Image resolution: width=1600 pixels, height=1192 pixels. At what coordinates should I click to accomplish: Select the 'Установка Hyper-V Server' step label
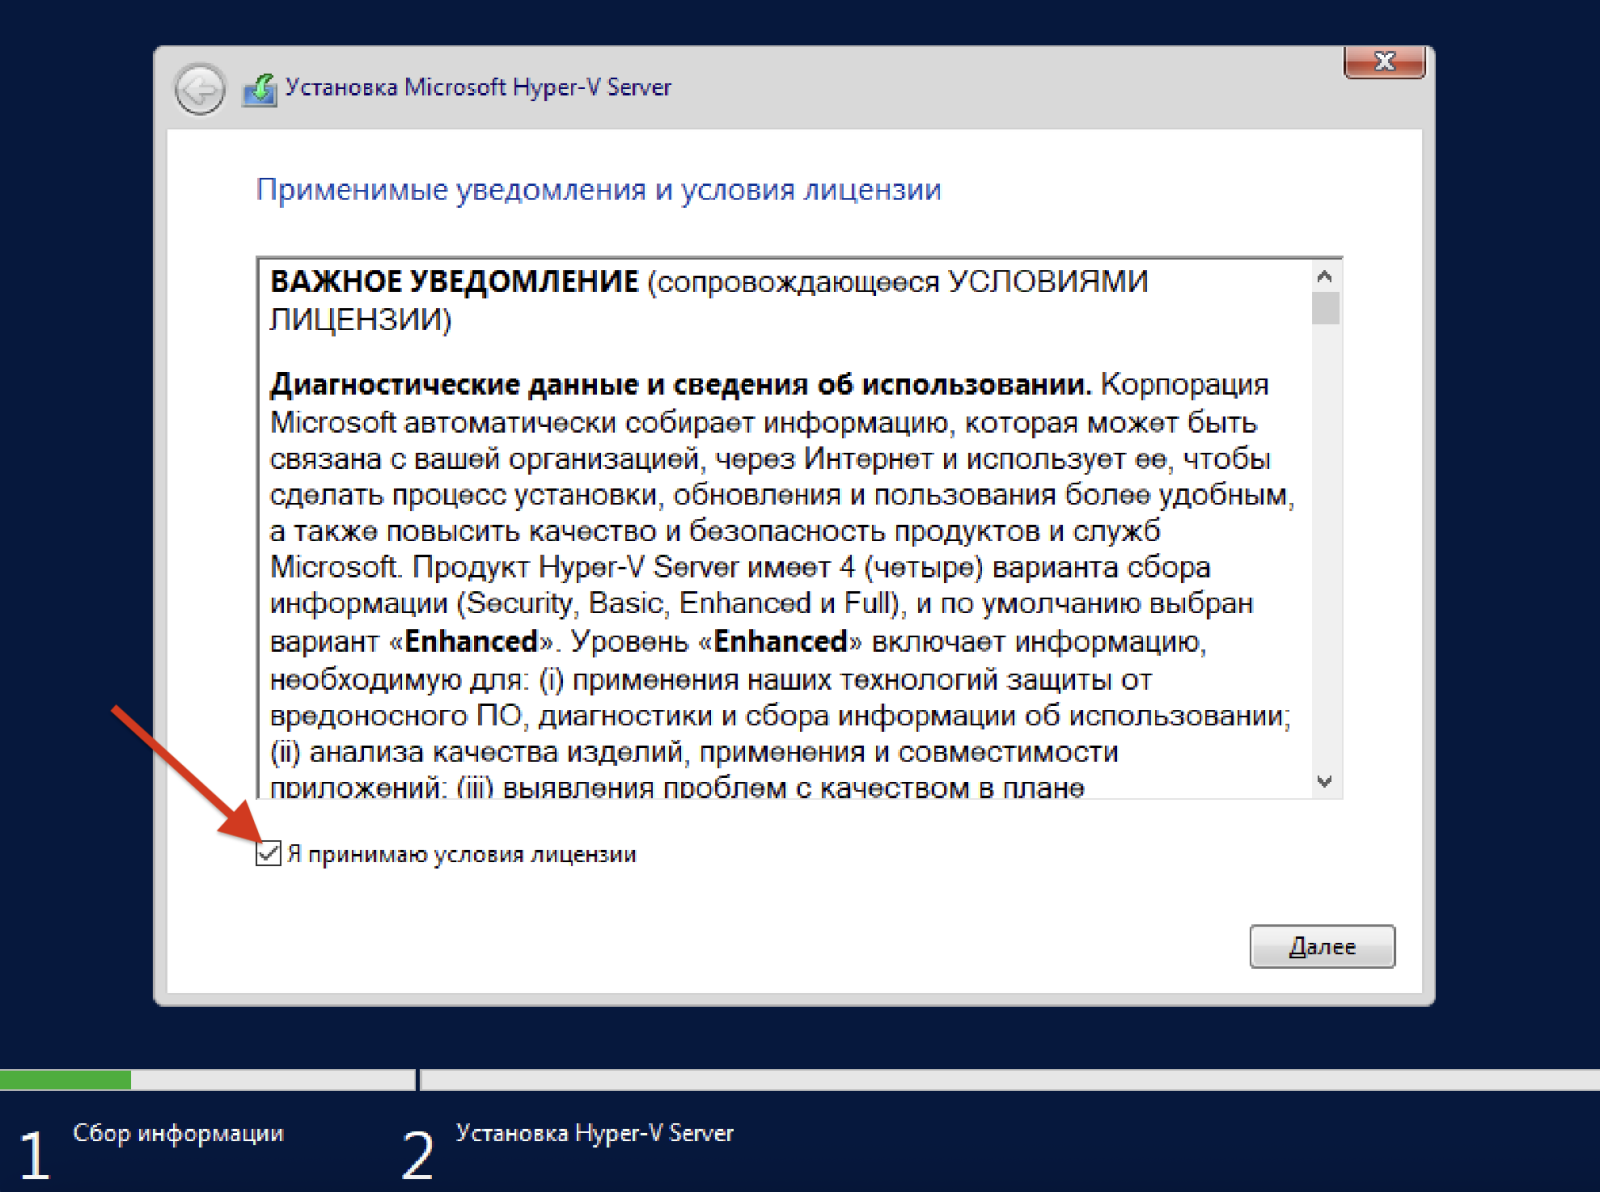tap(594, 1133)
